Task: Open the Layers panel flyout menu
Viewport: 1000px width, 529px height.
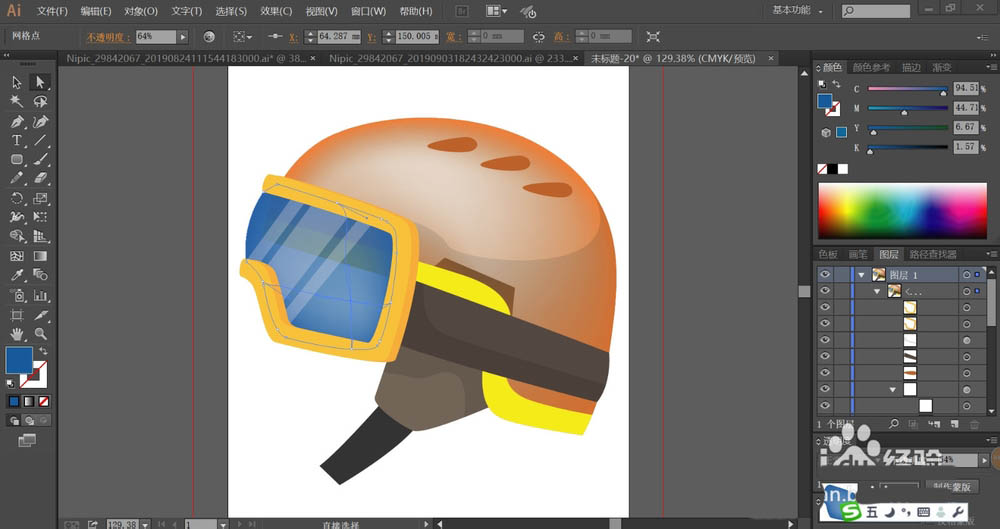Action: tap(991, 254)
